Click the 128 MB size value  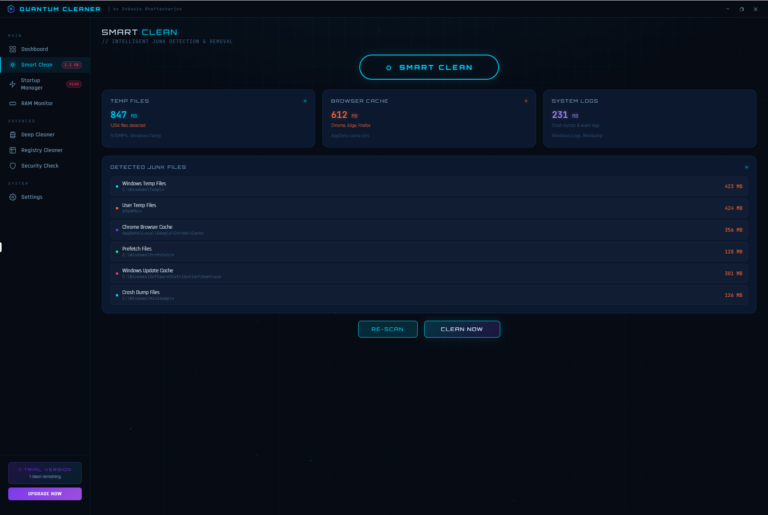tap(733, 251)
